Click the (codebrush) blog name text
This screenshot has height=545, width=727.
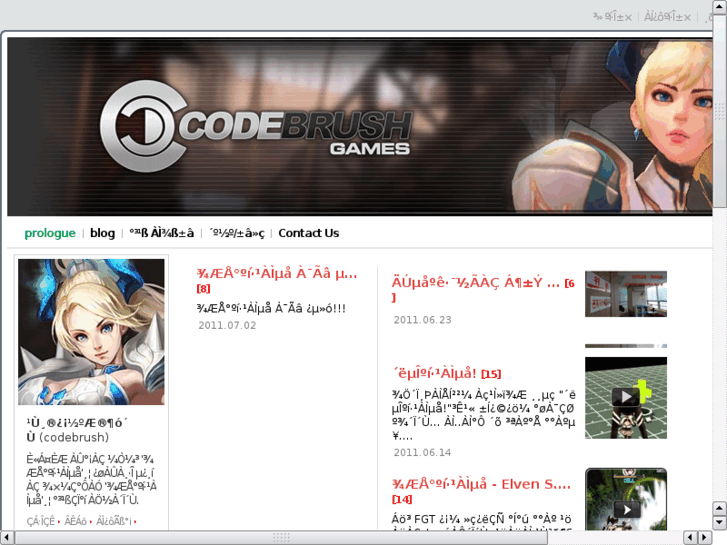(x=74, y=437)
